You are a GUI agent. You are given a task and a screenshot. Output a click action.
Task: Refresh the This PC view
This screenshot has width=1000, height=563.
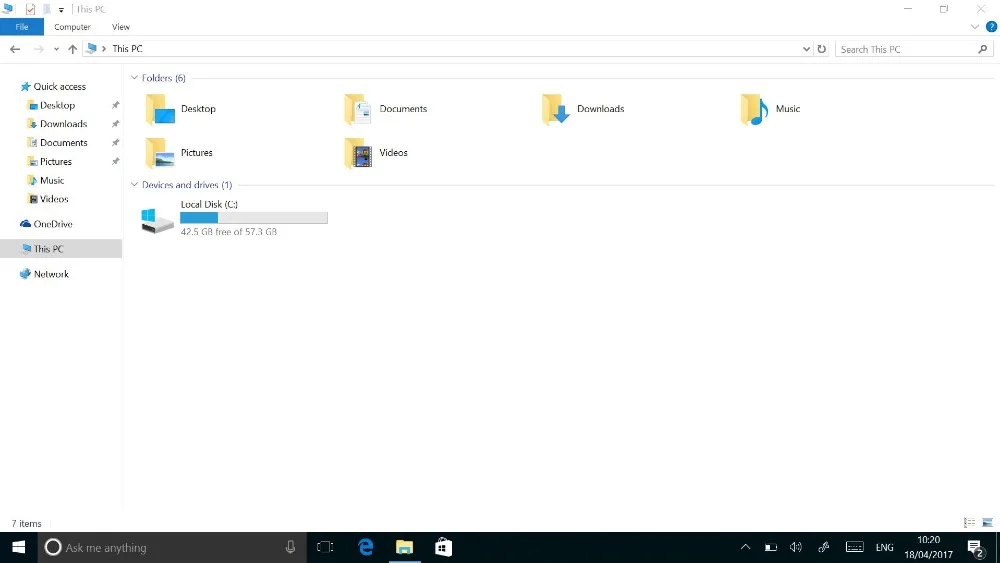click(x=821, y=49)
